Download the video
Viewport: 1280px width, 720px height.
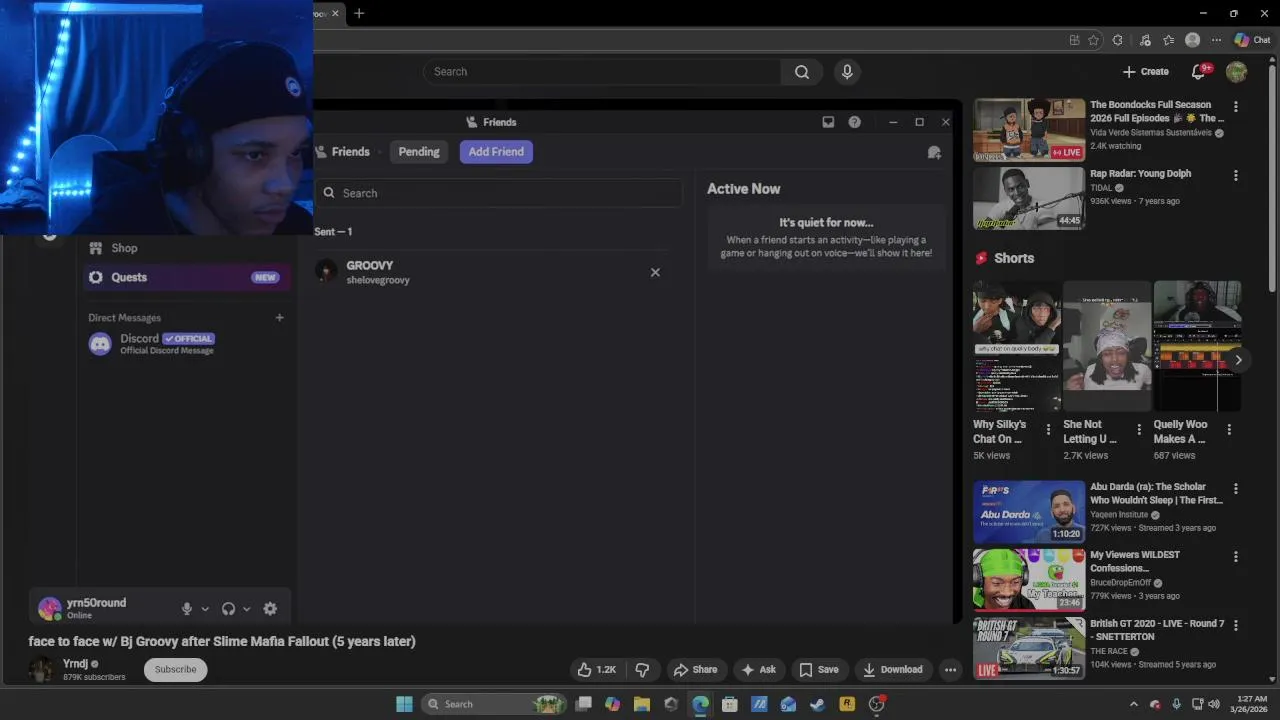click(893, 670)
